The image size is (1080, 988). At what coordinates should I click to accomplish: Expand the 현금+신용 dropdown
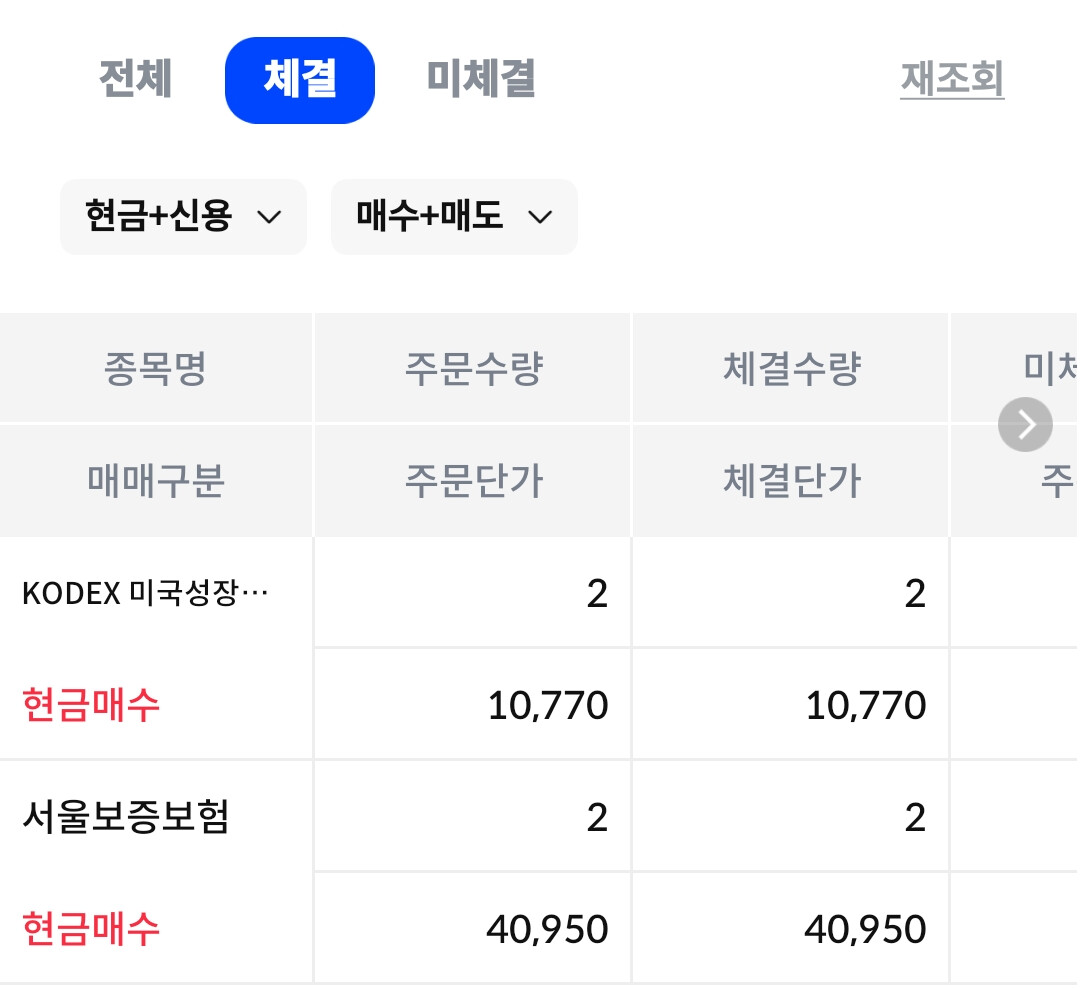pyautogui.click(x=183, y=217)
